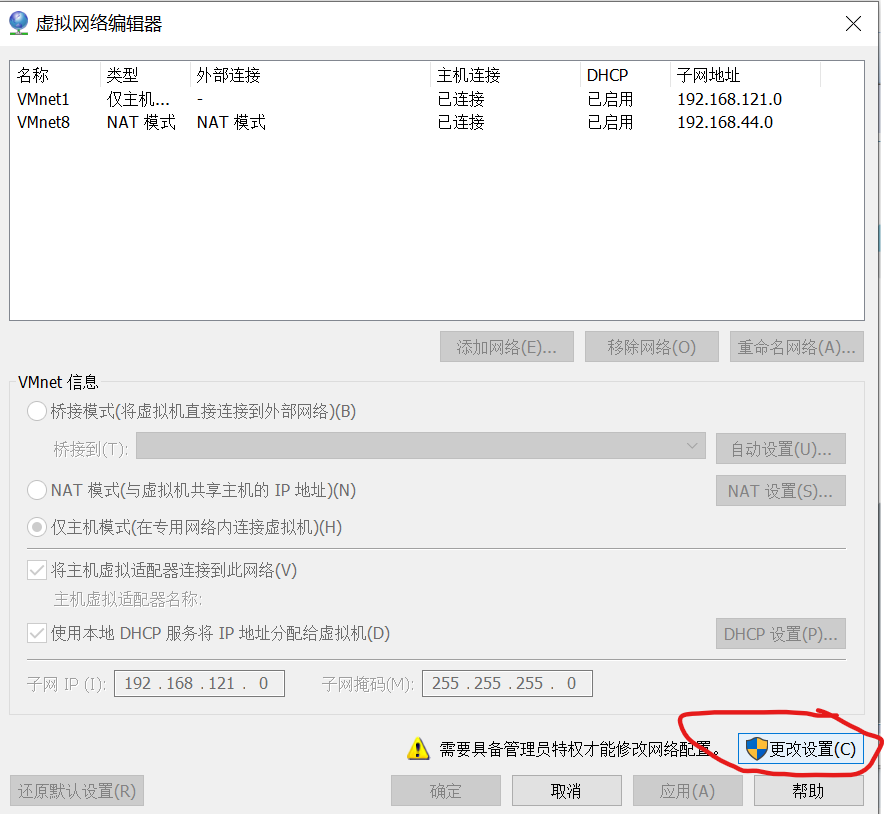Click the DHCP column header
This screenshot has width=888, height=814.
pyautogui.click(x=626, y=75)
